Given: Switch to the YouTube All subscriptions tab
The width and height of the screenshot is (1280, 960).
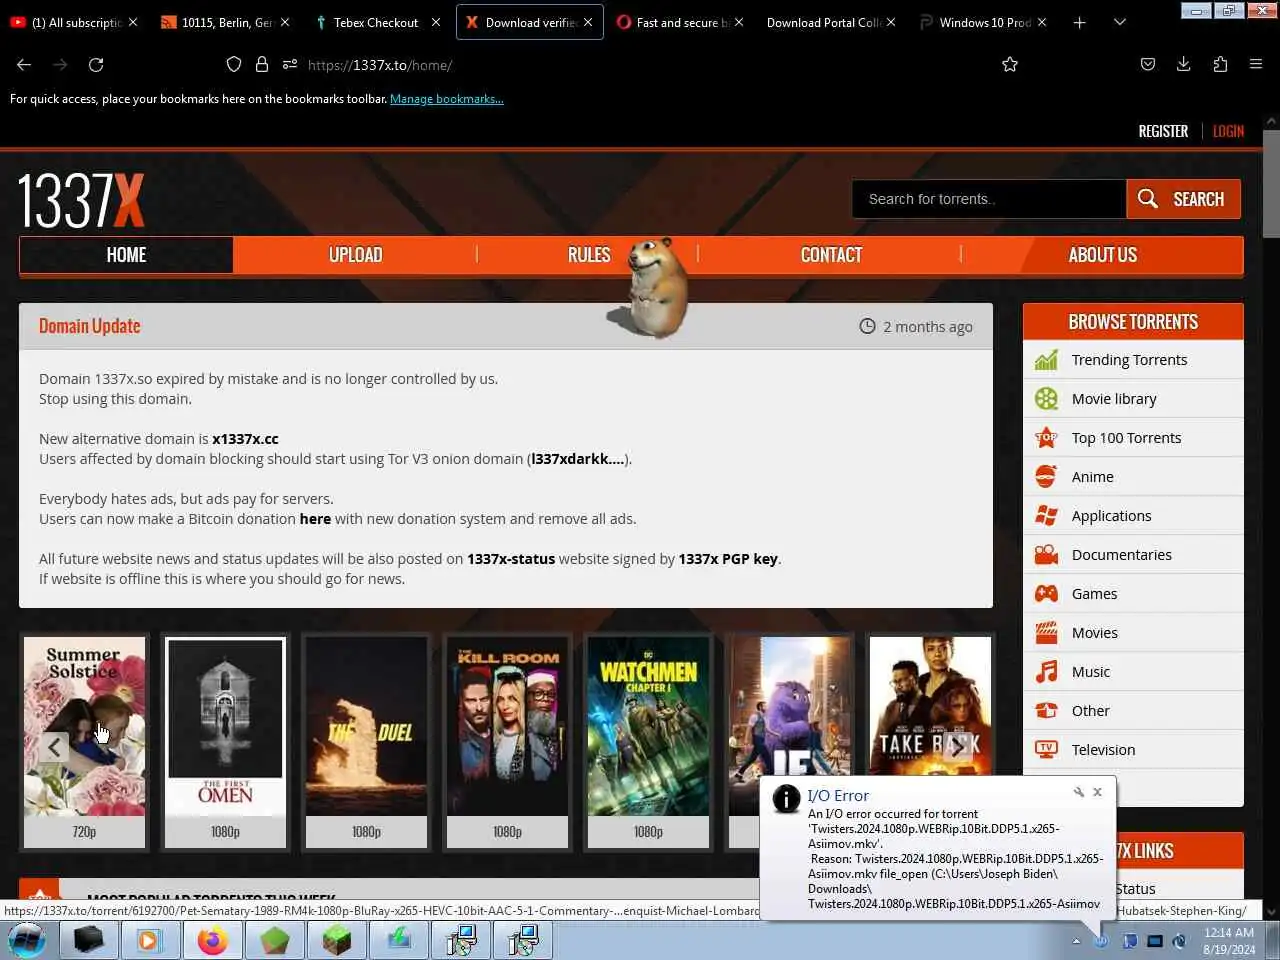Looking at the screenshot, I should (x=75, y=22).
